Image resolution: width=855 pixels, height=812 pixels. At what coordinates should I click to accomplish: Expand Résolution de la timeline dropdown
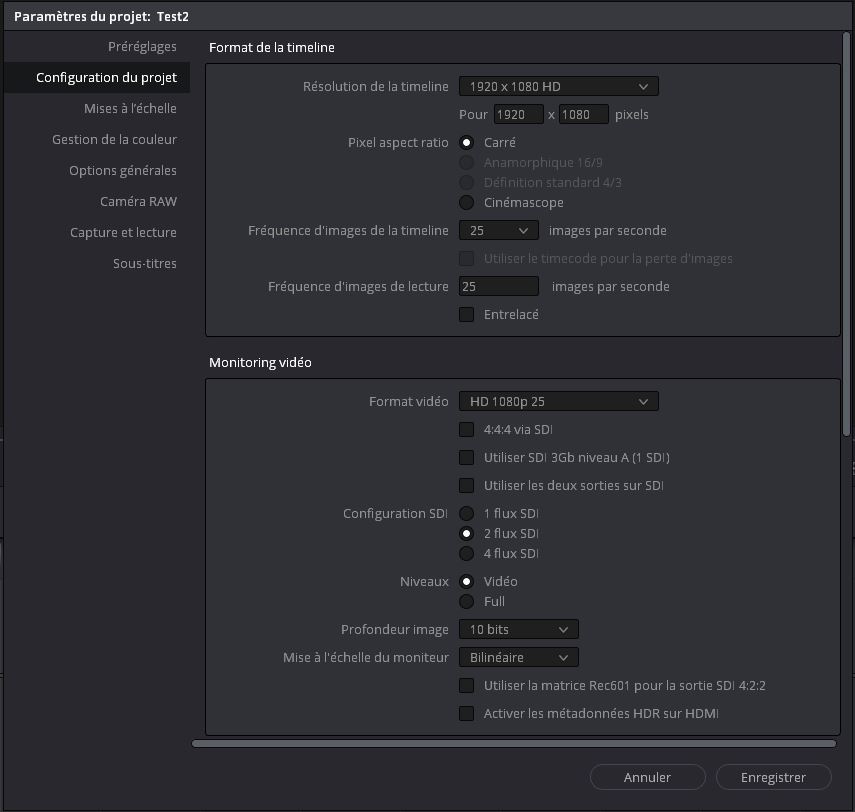558,87
